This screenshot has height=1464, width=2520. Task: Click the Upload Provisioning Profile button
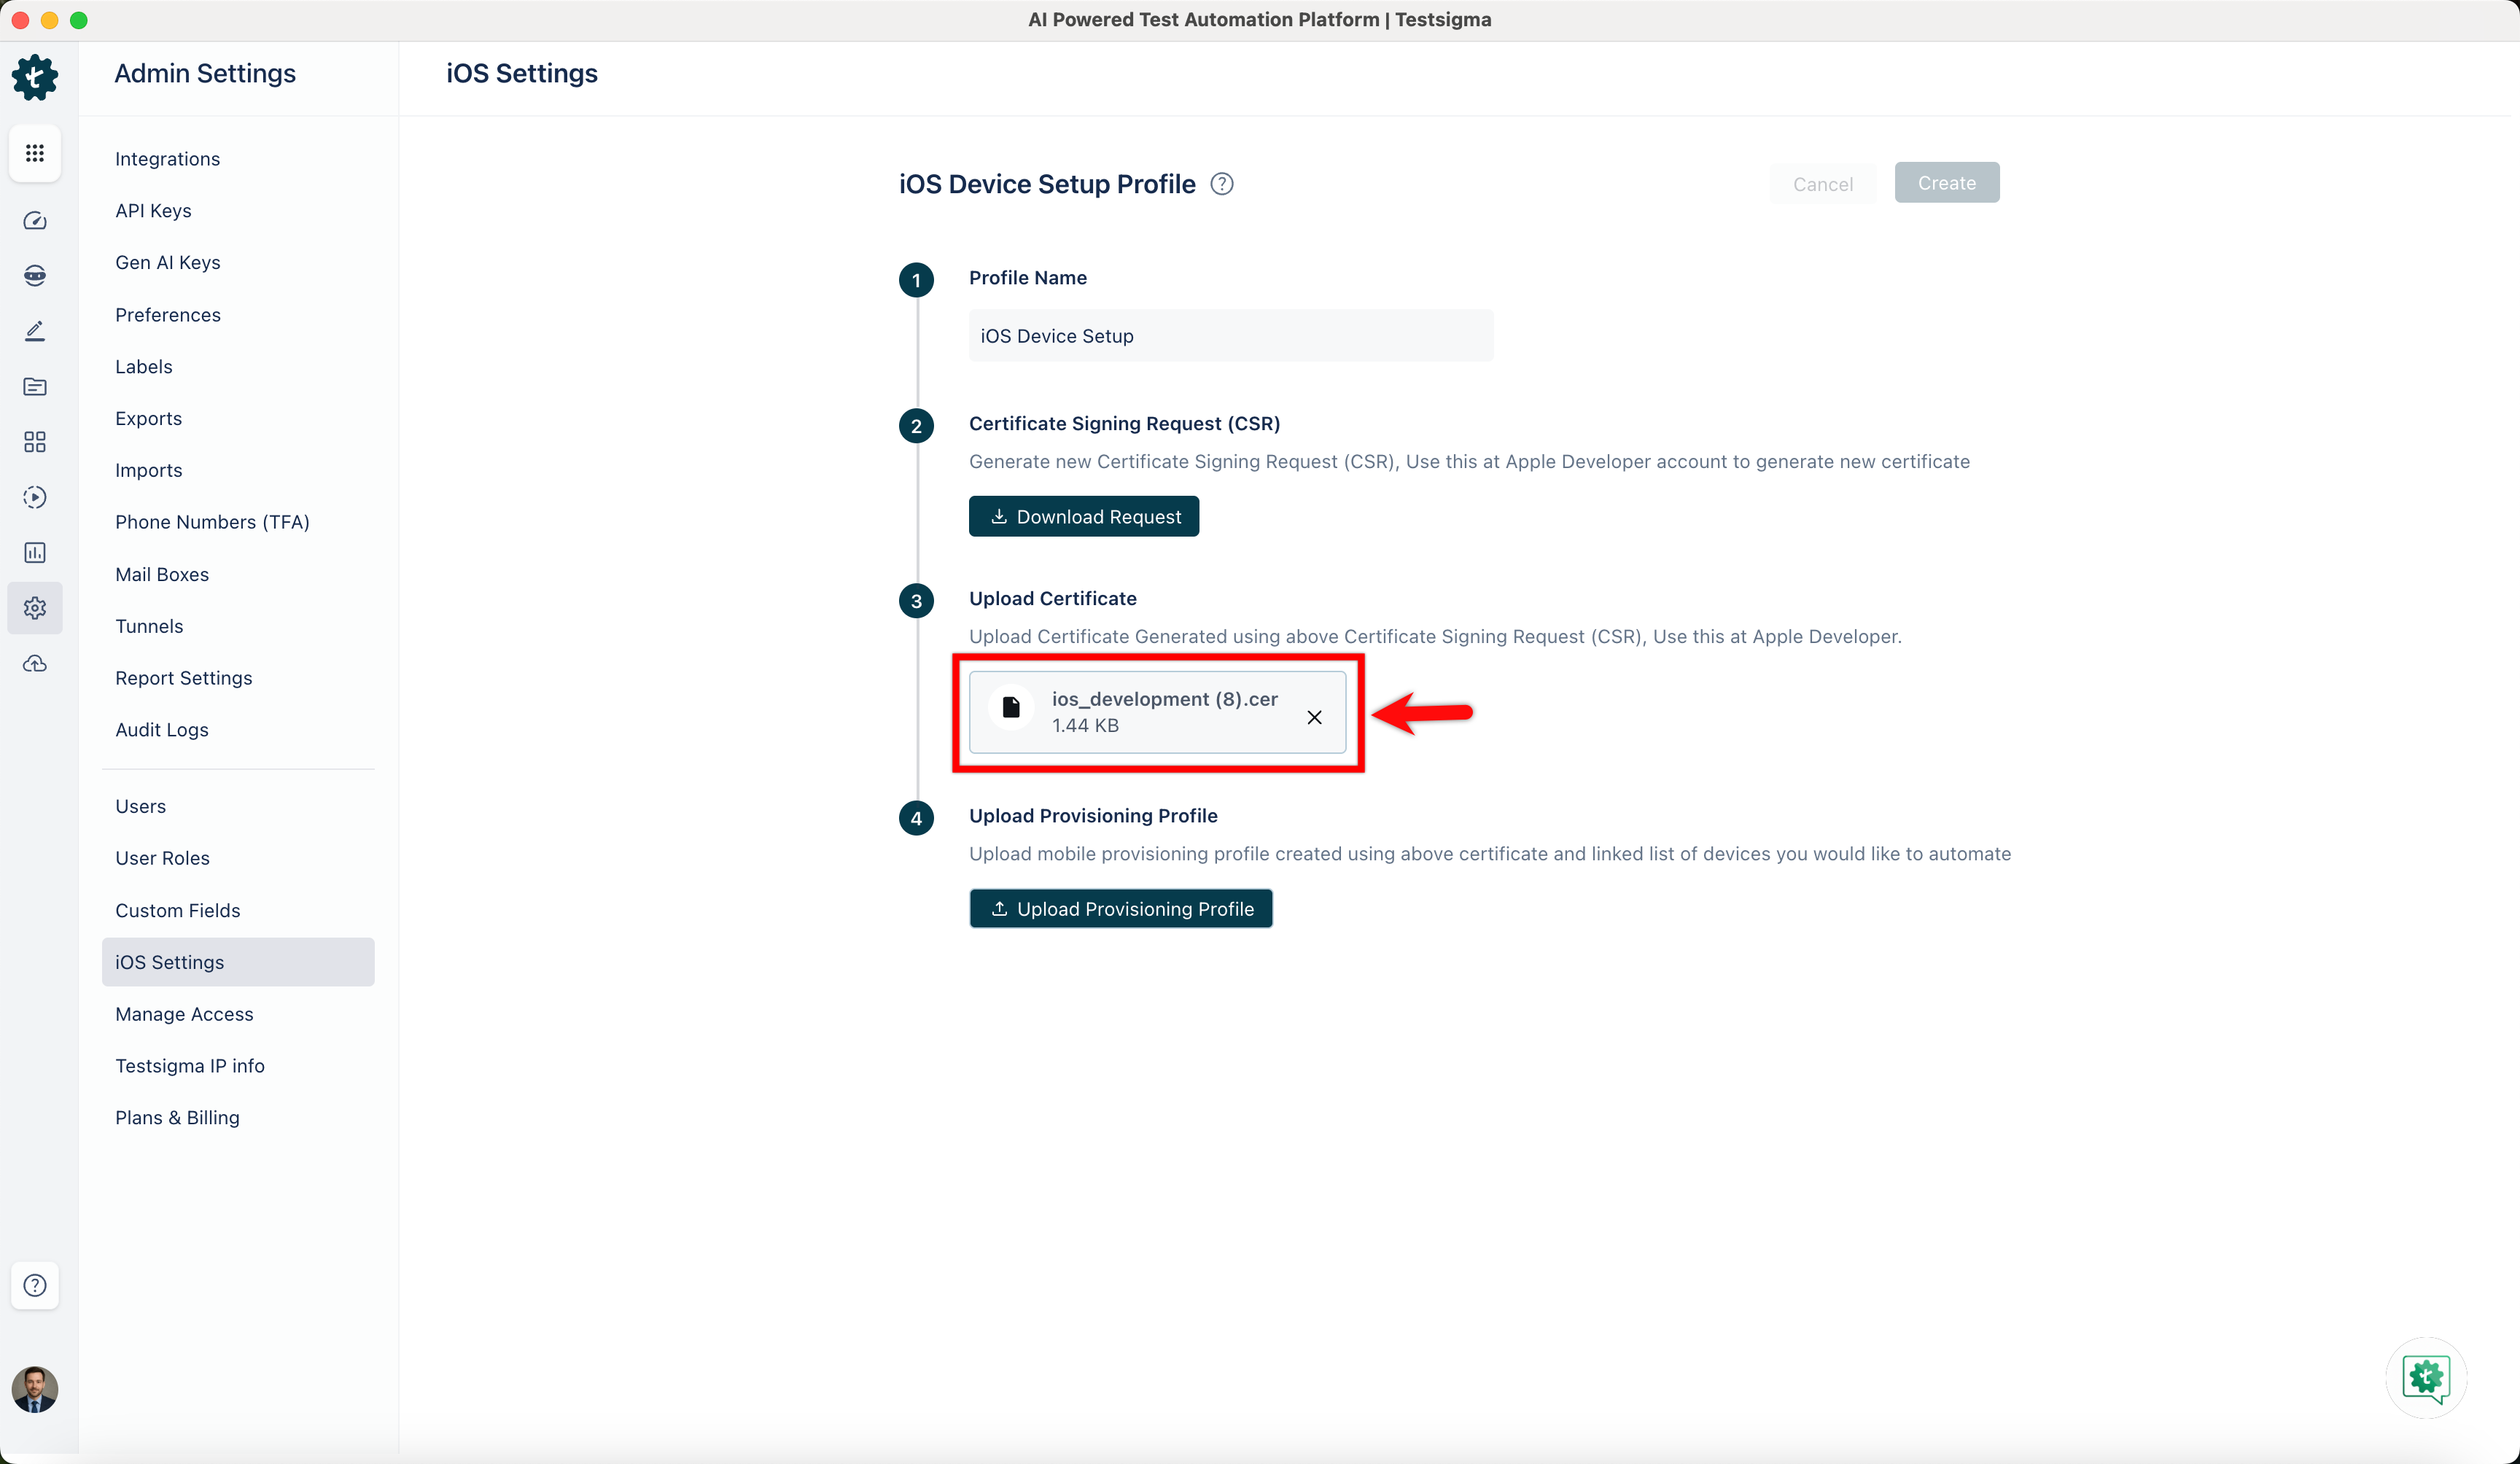click(1121, 909)
